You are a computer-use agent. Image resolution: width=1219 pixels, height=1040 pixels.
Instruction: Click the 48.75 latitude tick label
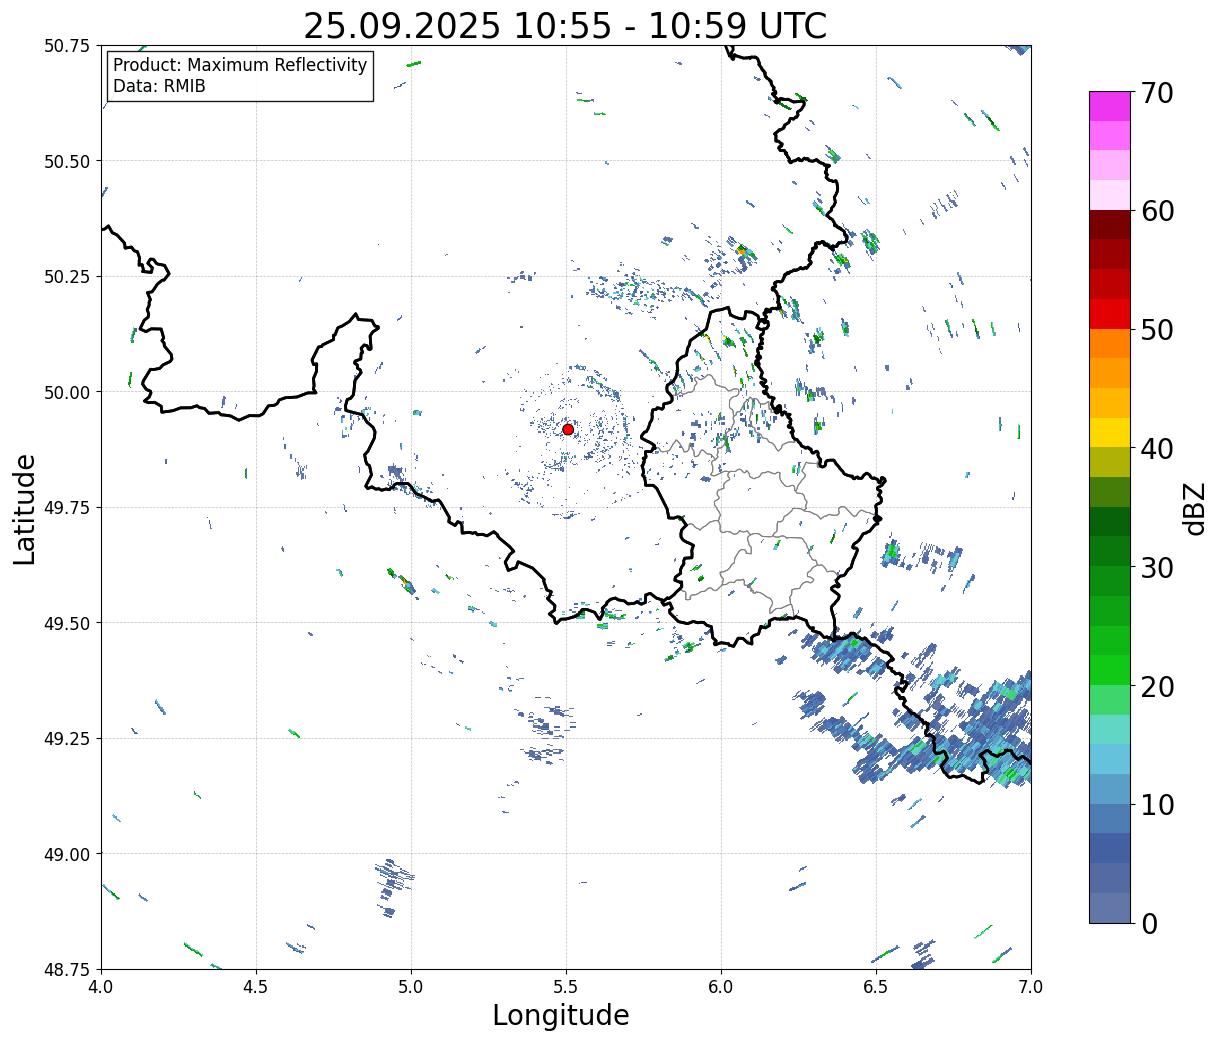[x=67, y=970]
